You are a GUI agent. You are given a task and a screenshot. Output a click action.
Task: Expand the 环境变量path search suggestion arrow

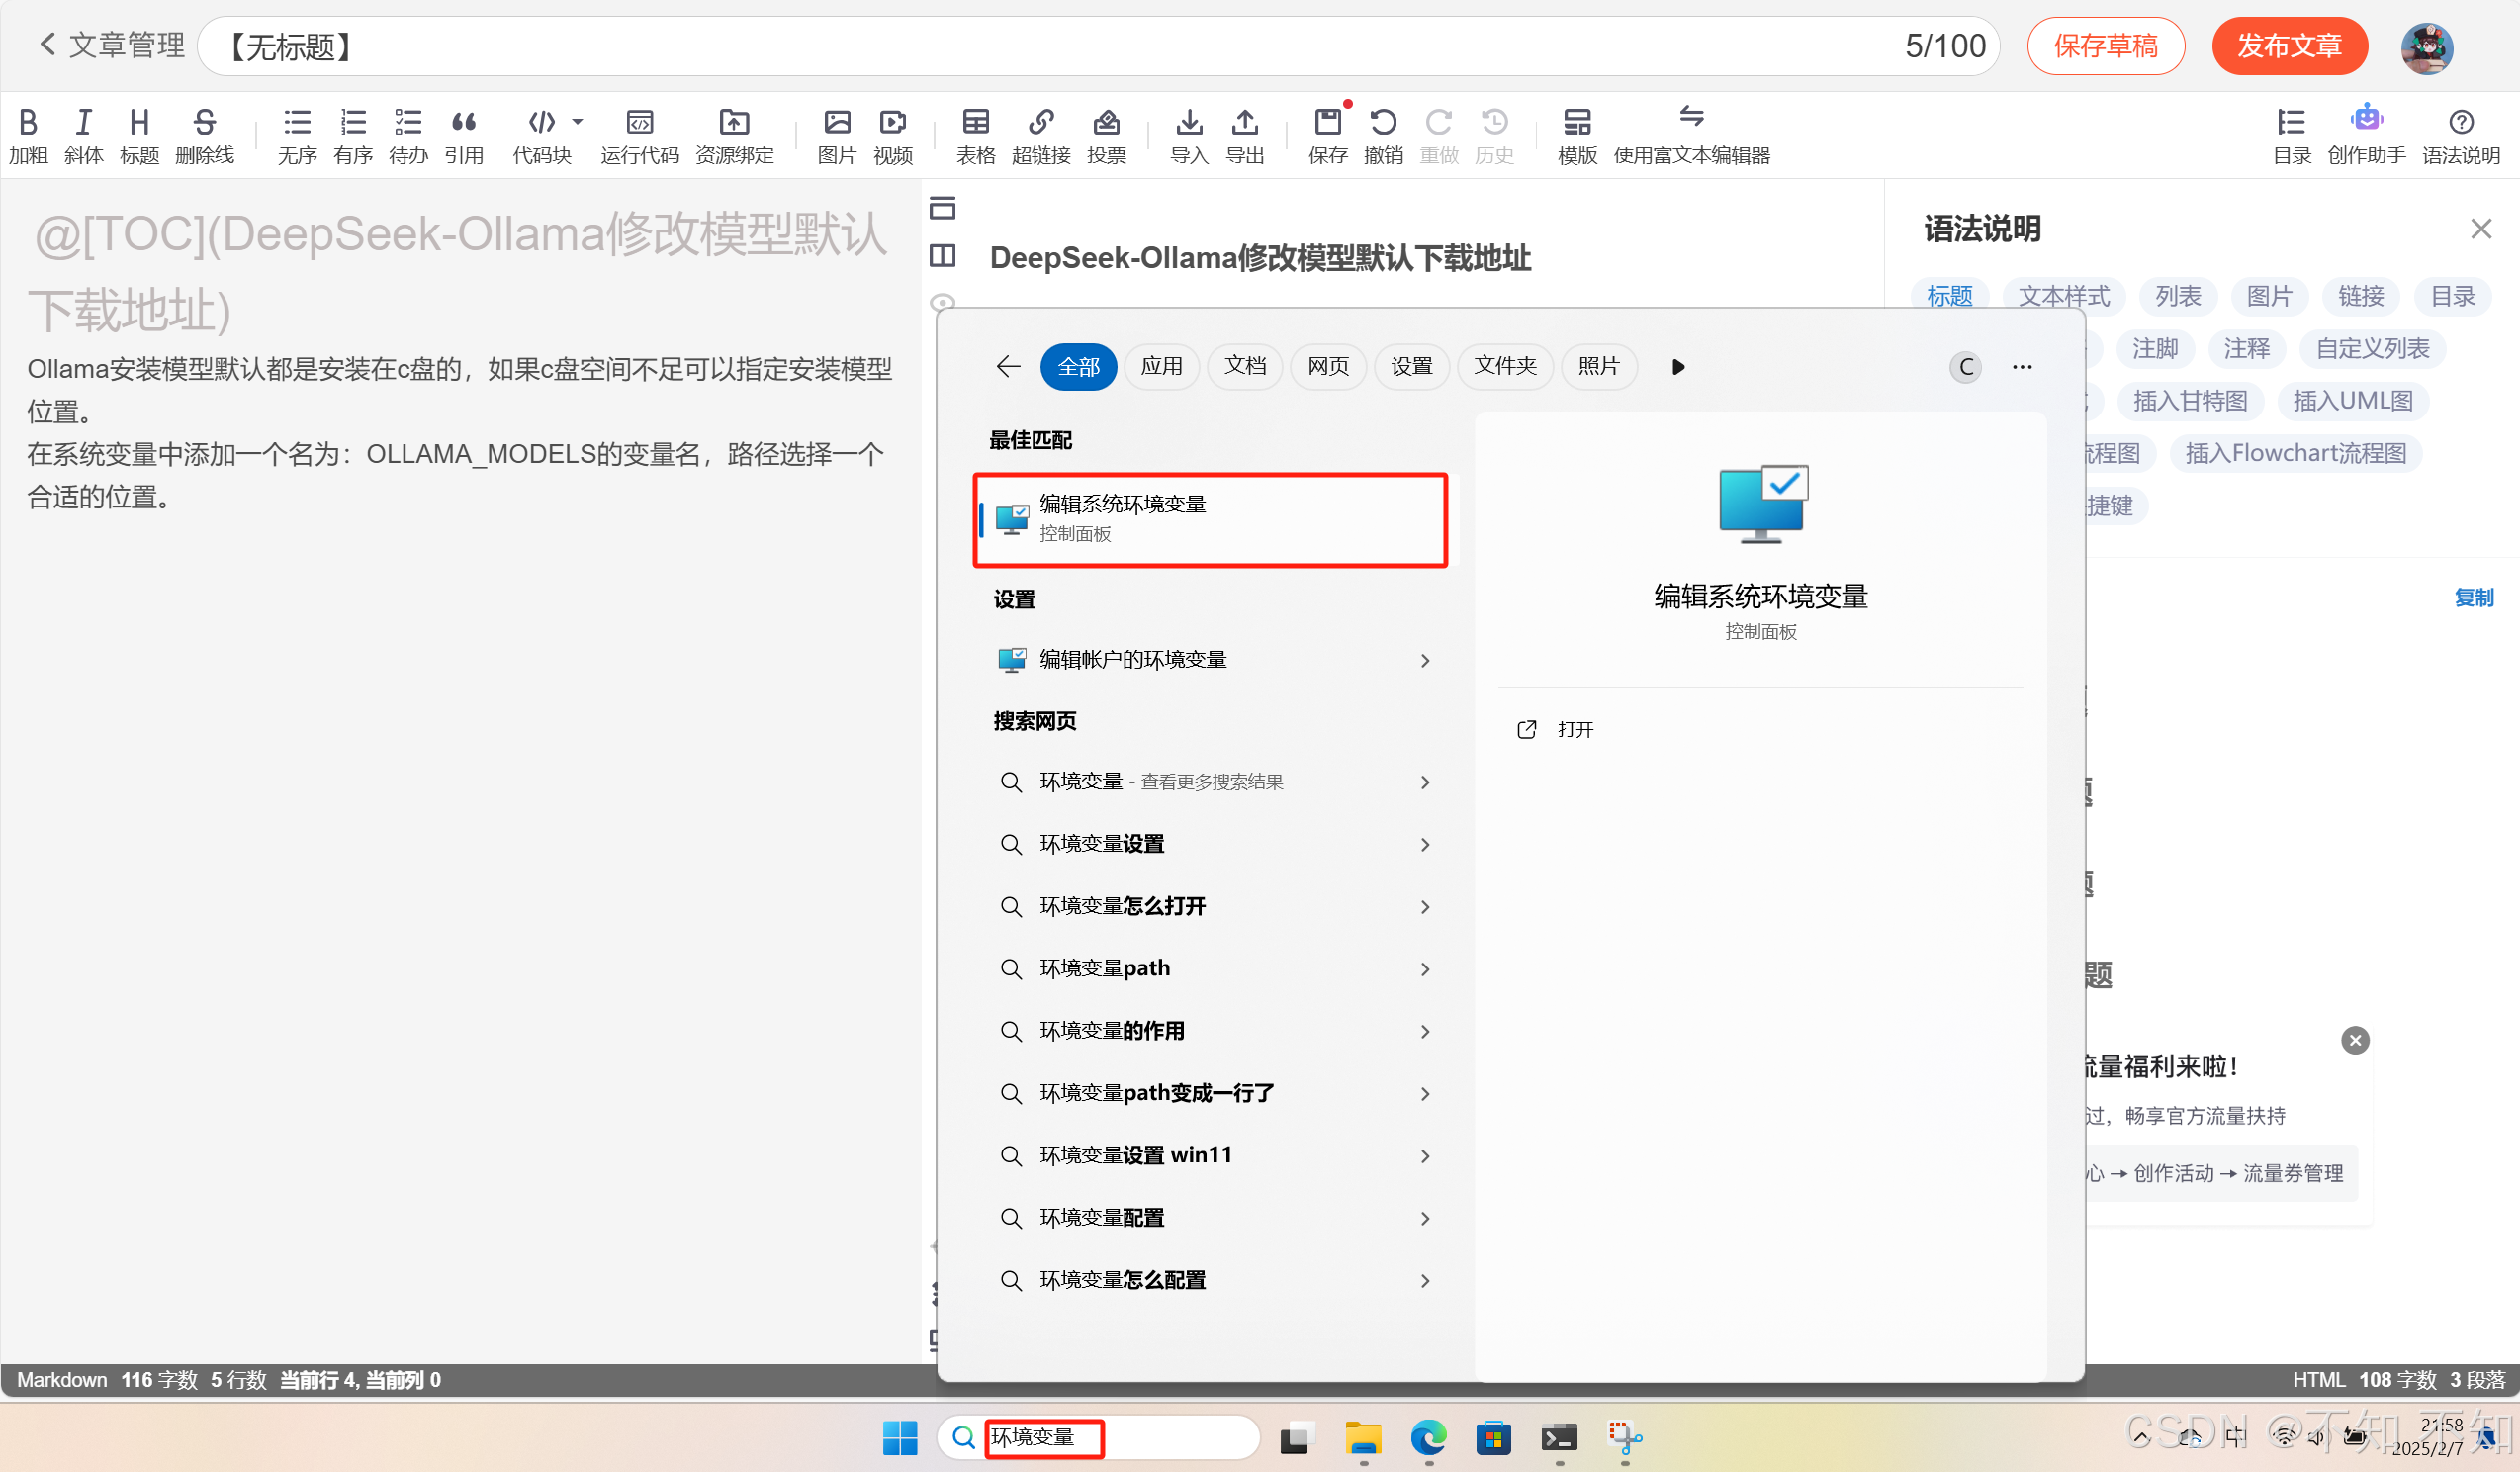coord(1425,969)
